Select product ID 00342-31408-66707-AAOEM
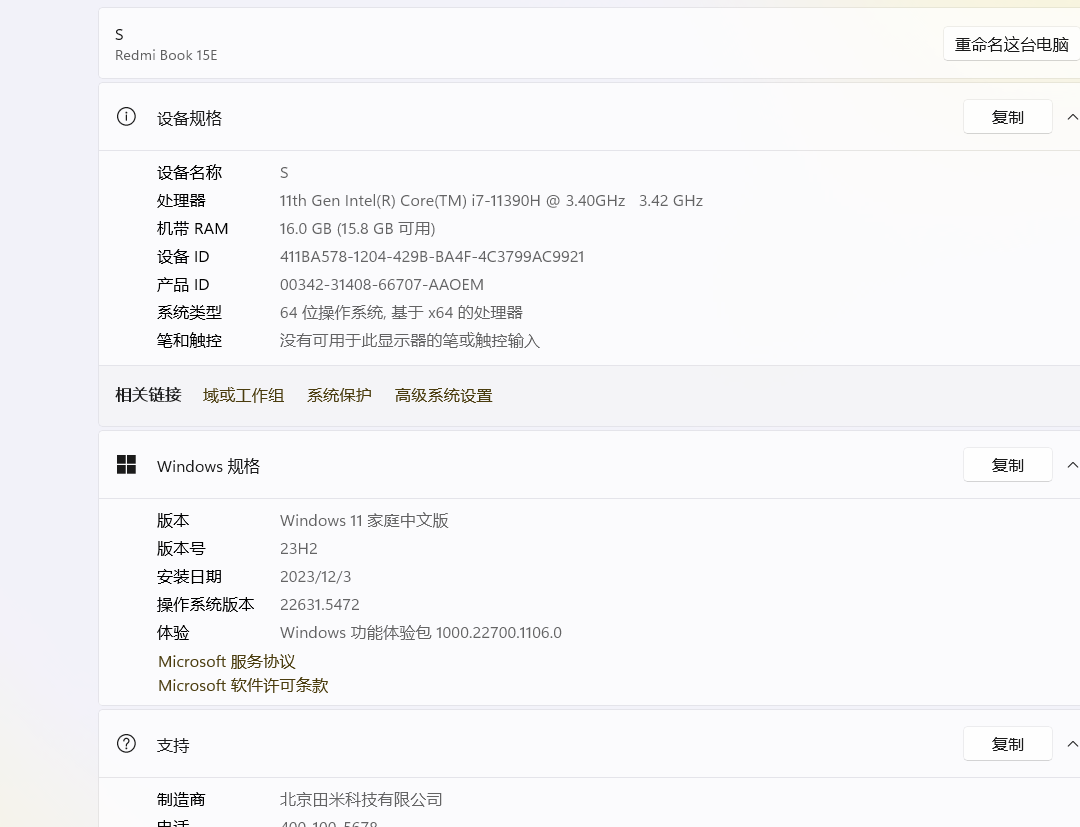The width and height of the screenshot is (1080, 827). (x=382, y=285)
